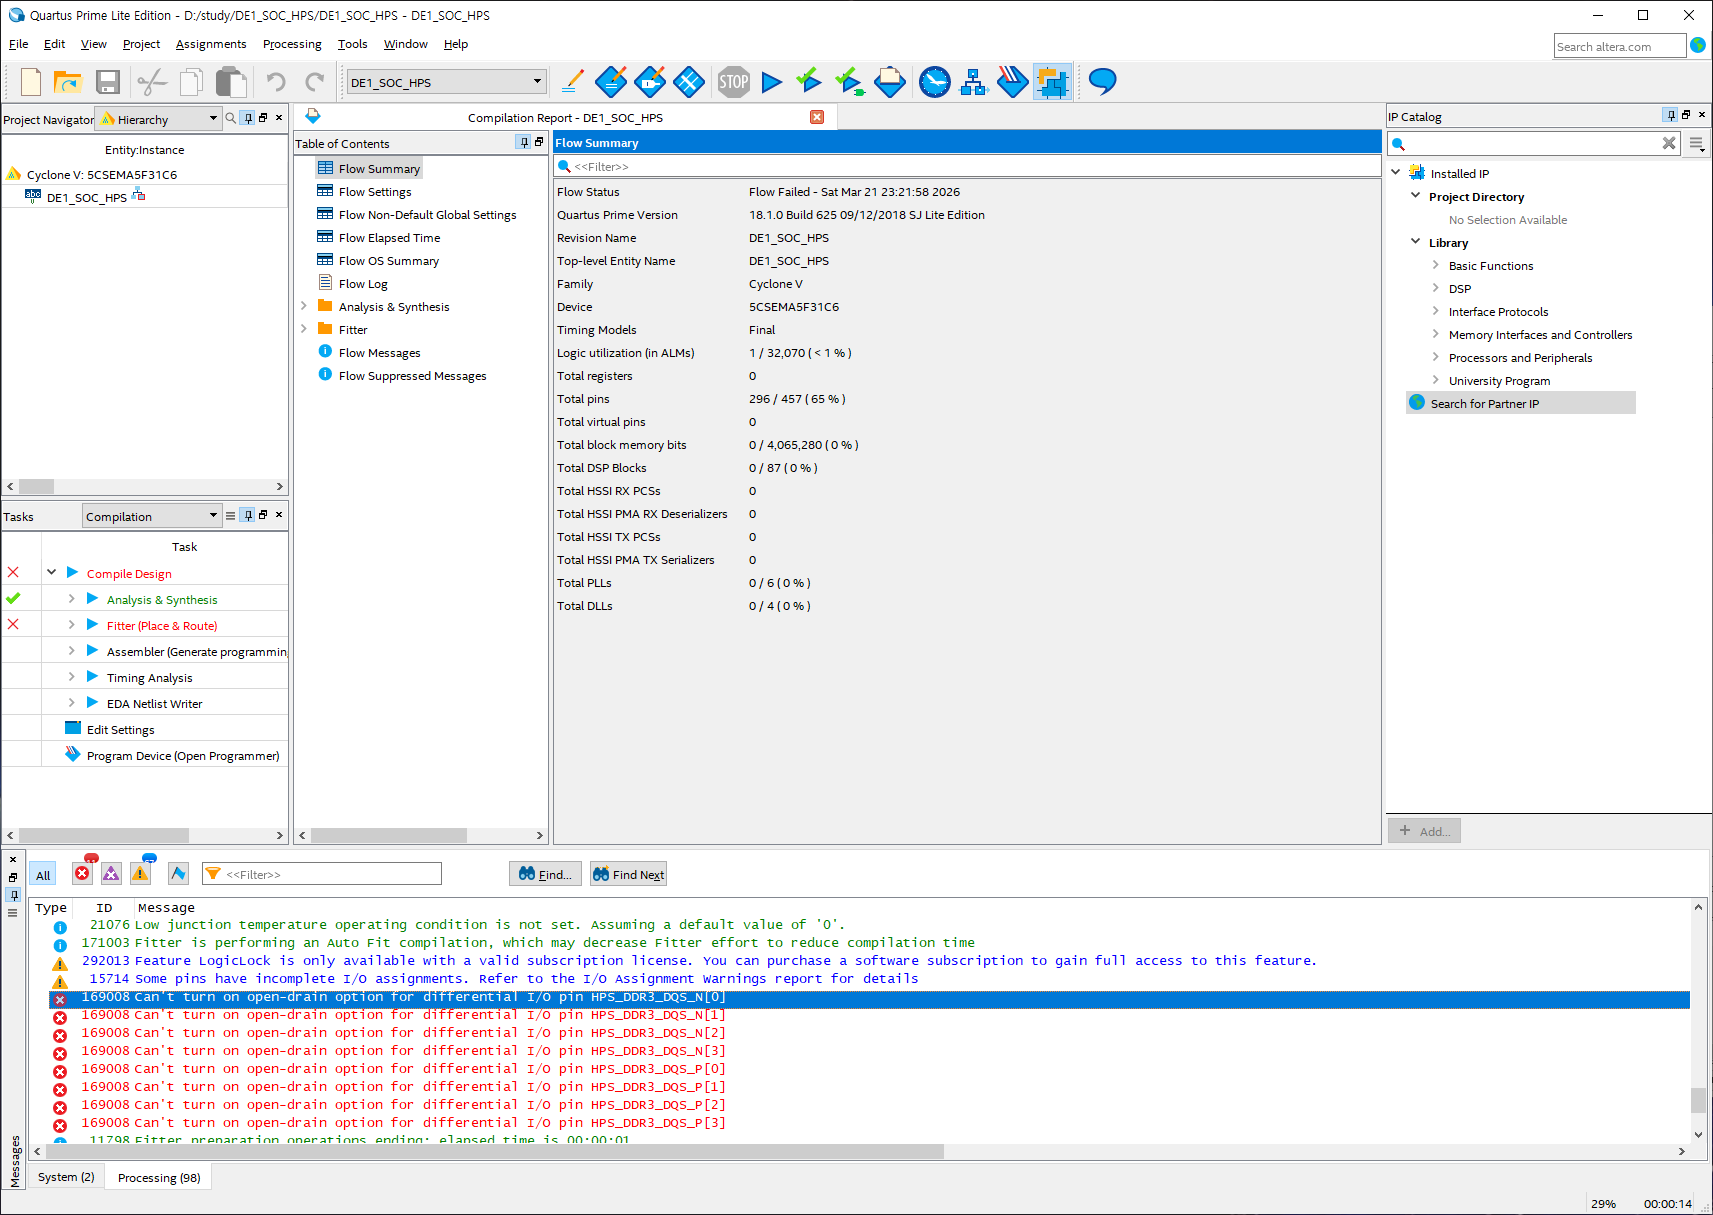The image size is (1713, 1215).
Task: Save with the floppy disk icon
Action: [x=108, y=82]
